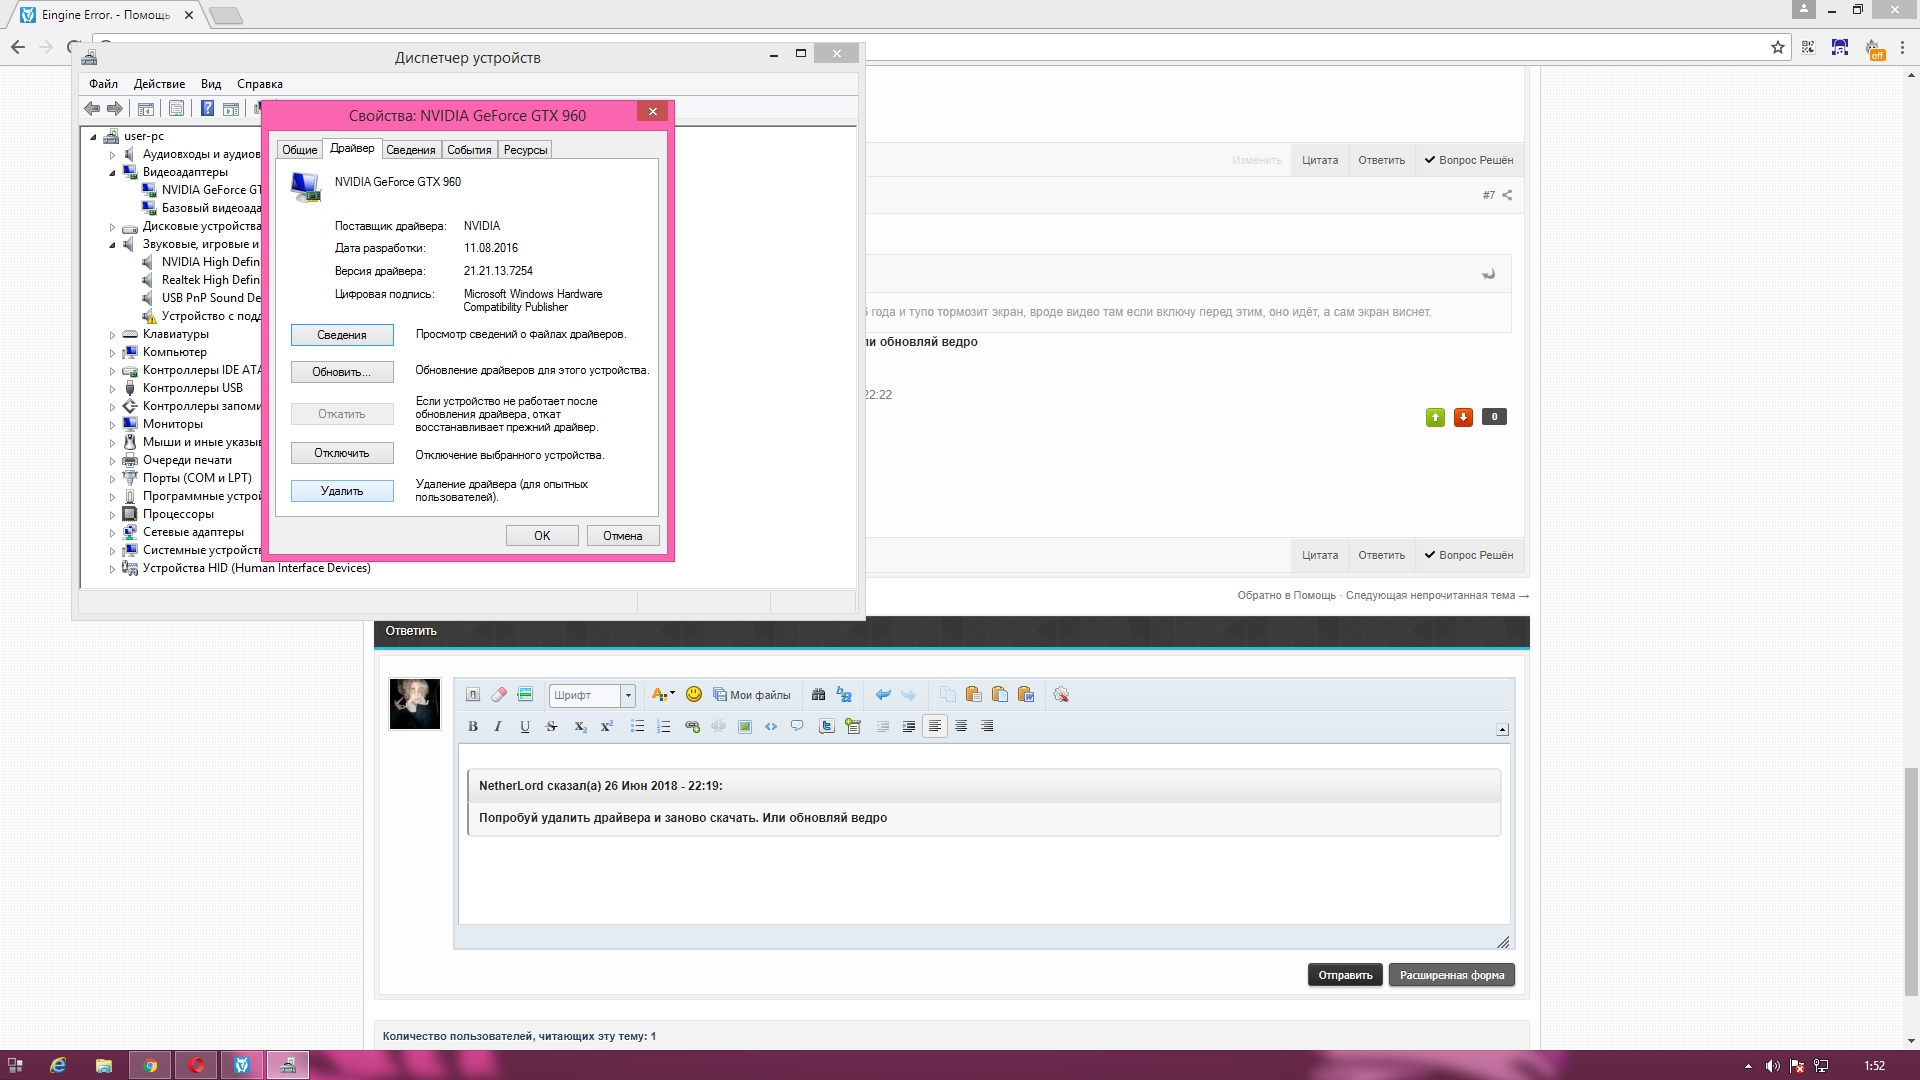Toggle bold formatting in reply editor

pyautogui.click(x=473, y=727)
